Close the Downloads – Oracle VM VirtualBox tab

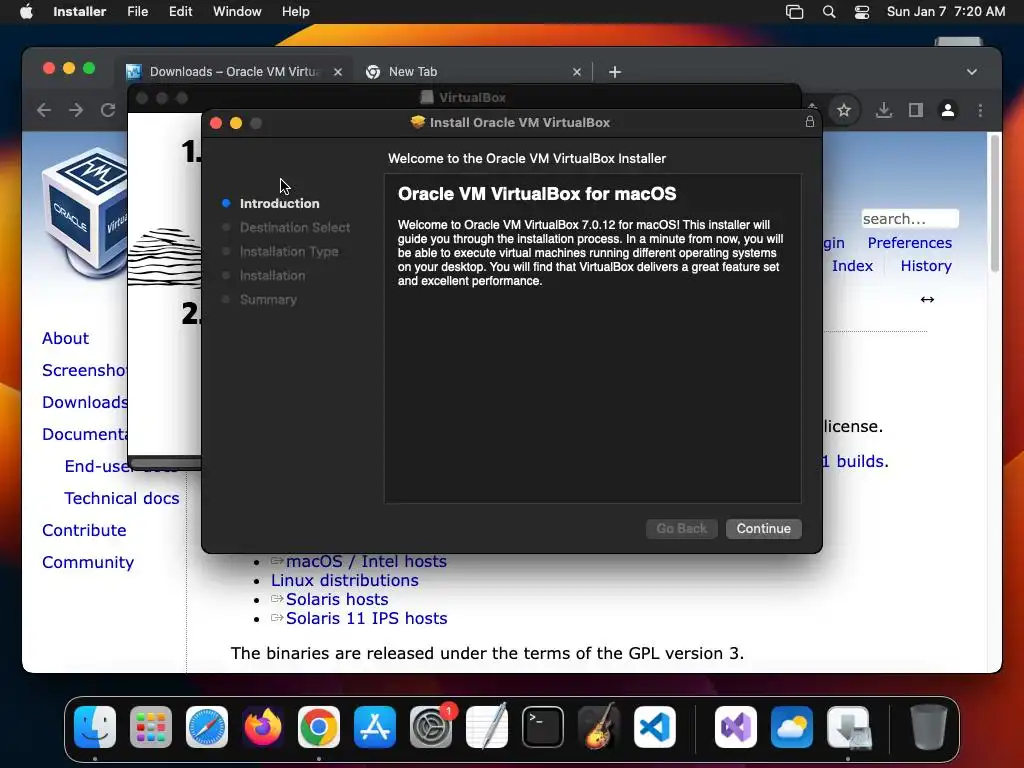click(338, 72)
